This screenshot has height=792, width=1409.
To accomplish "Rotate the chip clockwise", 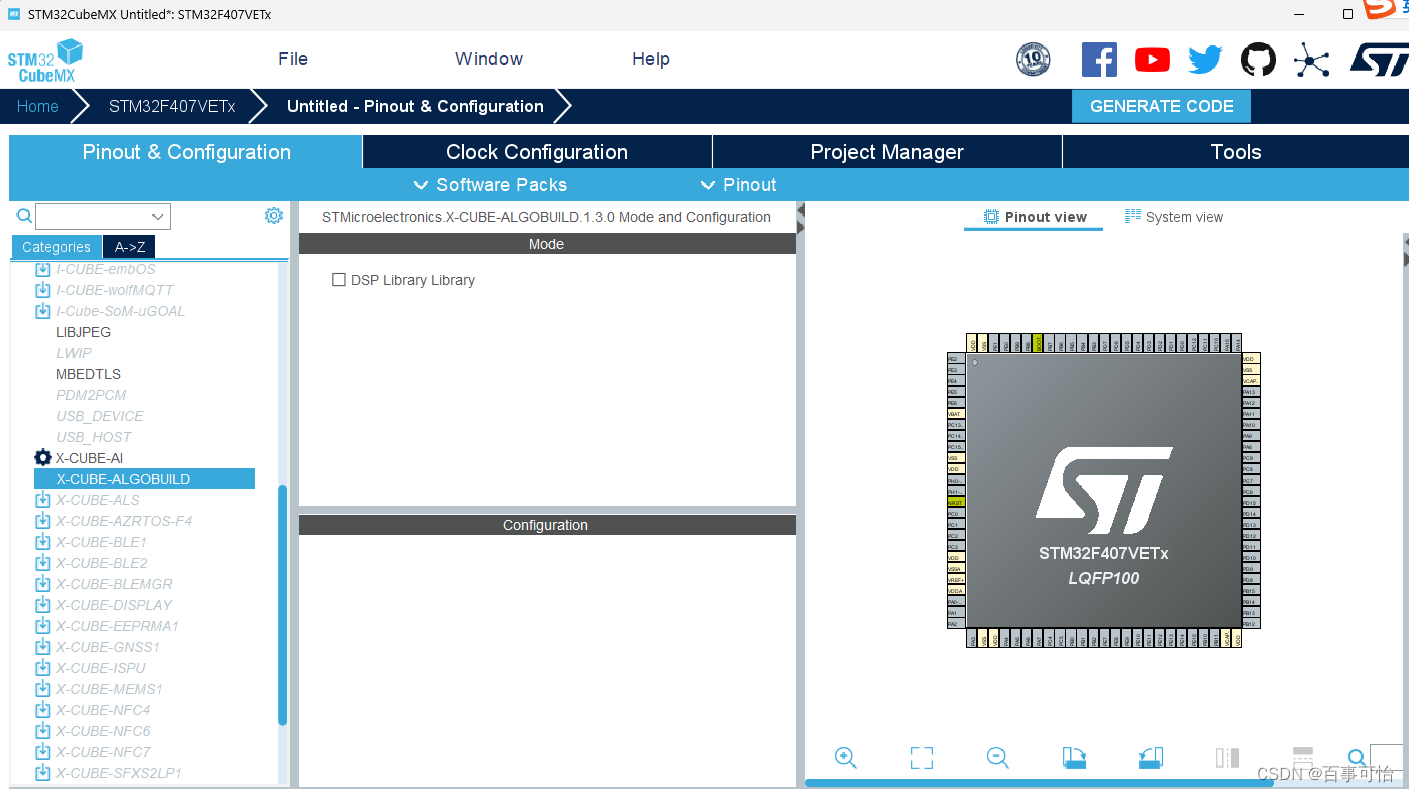I will [1074, 758].
